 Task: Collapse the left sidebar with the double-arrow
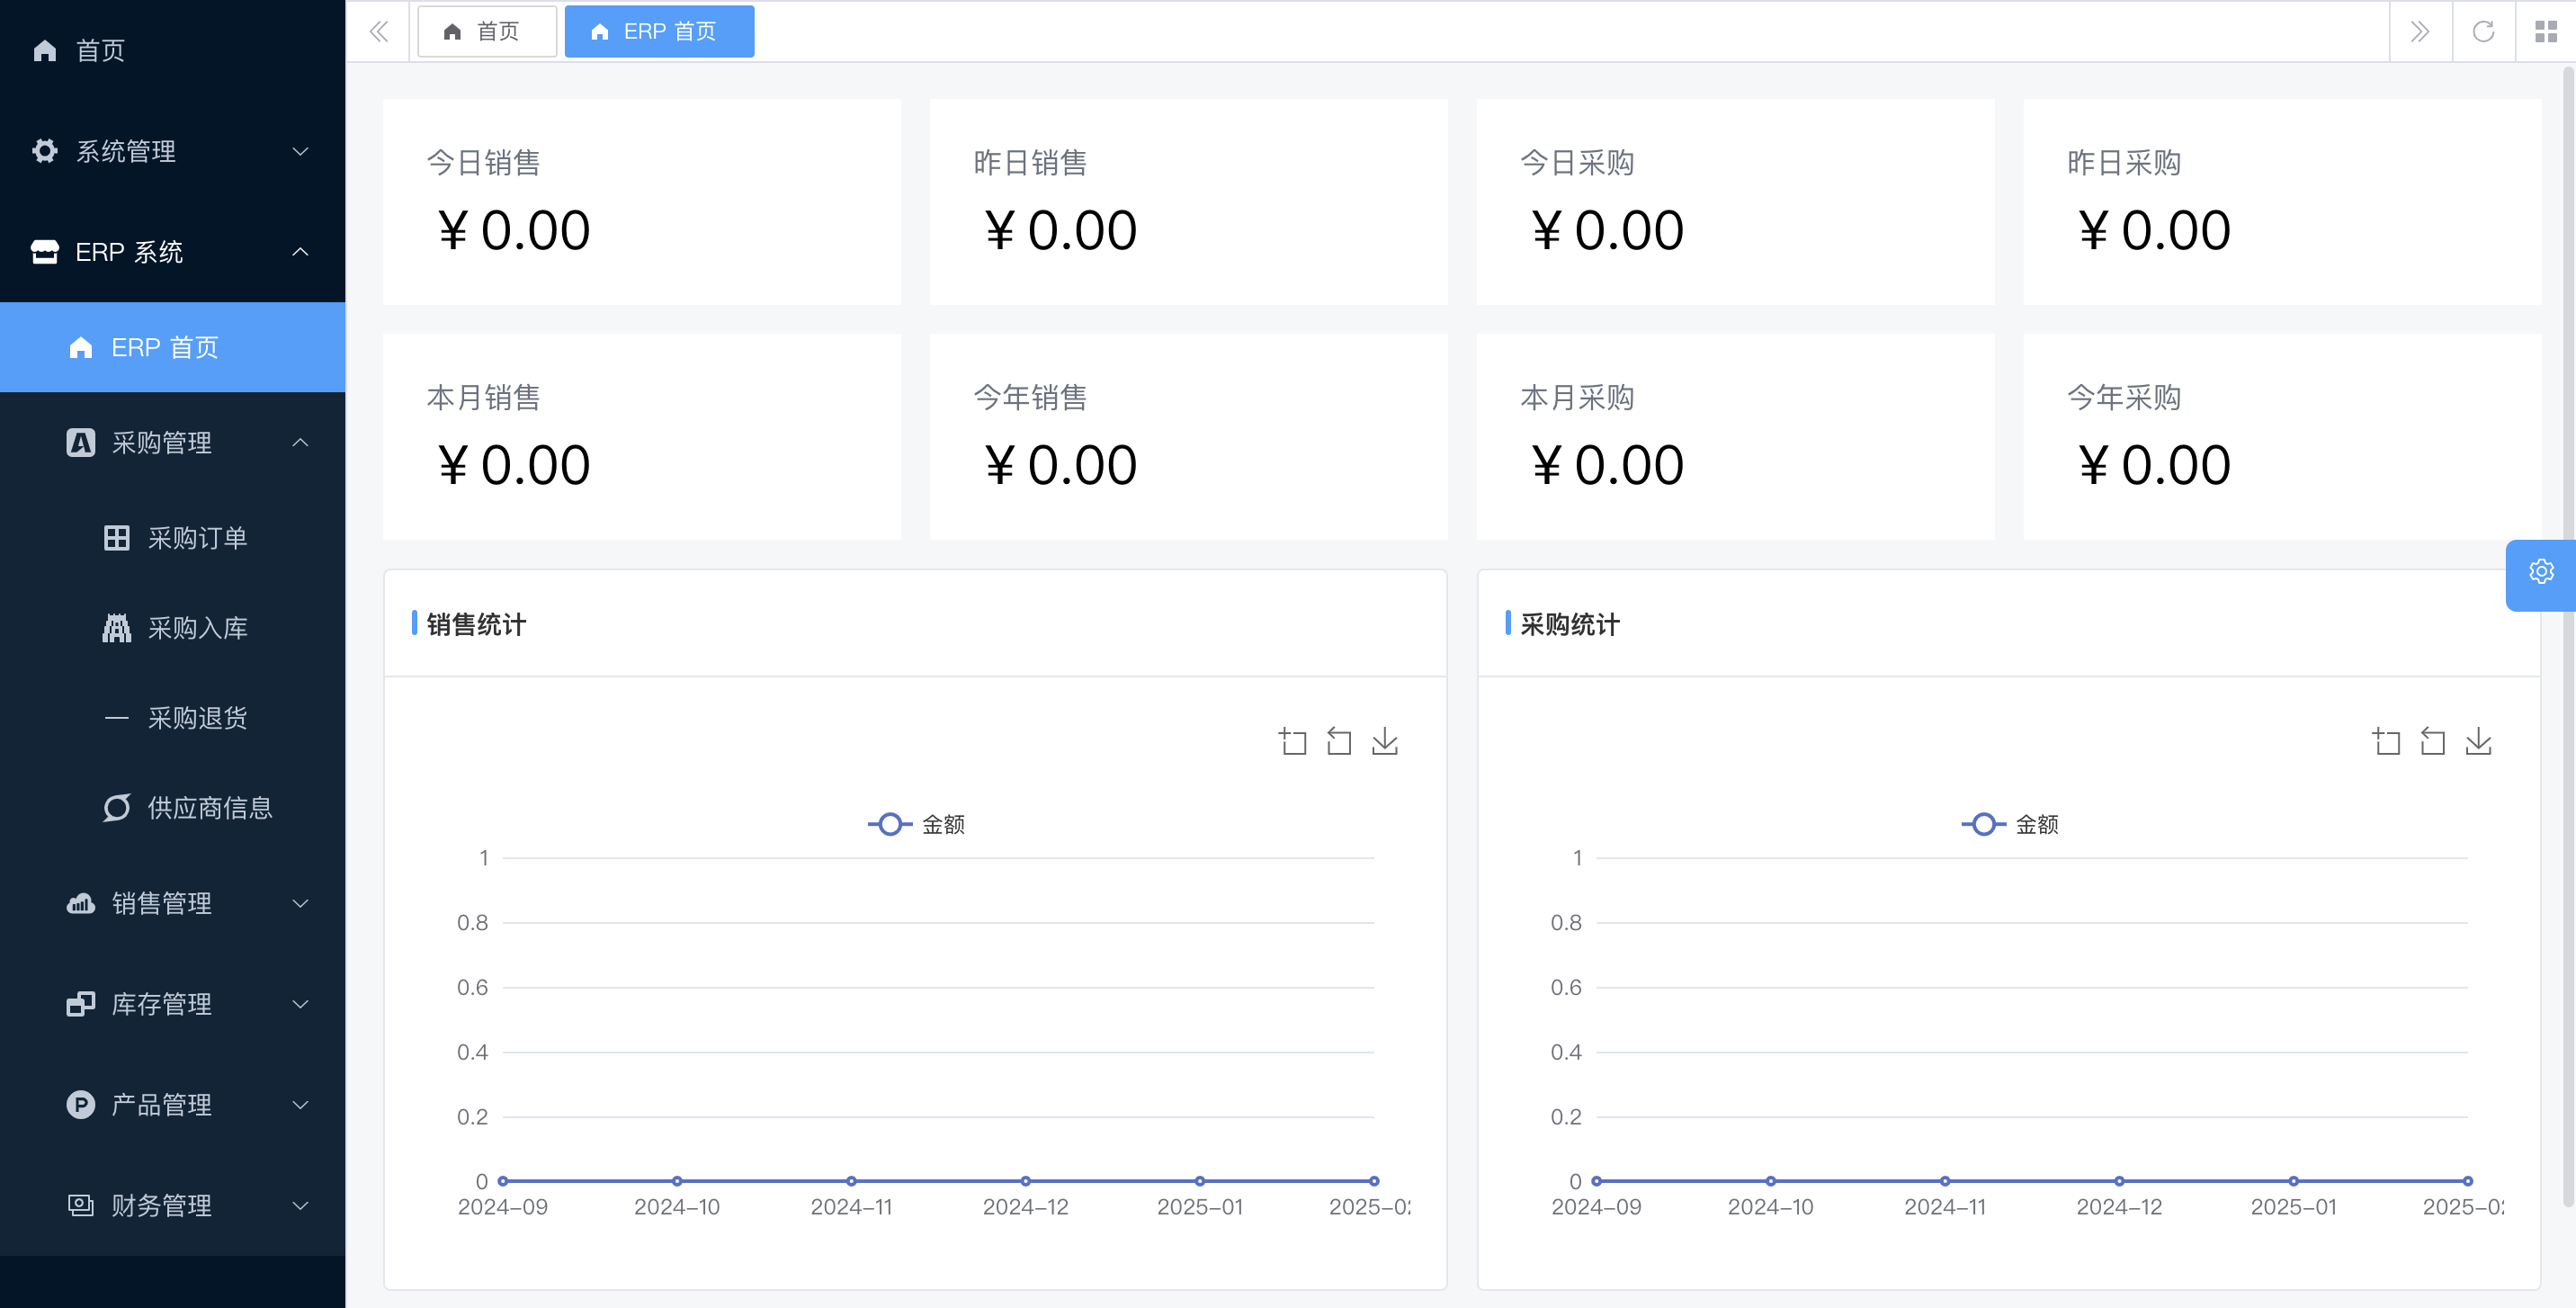pos(379,31)
